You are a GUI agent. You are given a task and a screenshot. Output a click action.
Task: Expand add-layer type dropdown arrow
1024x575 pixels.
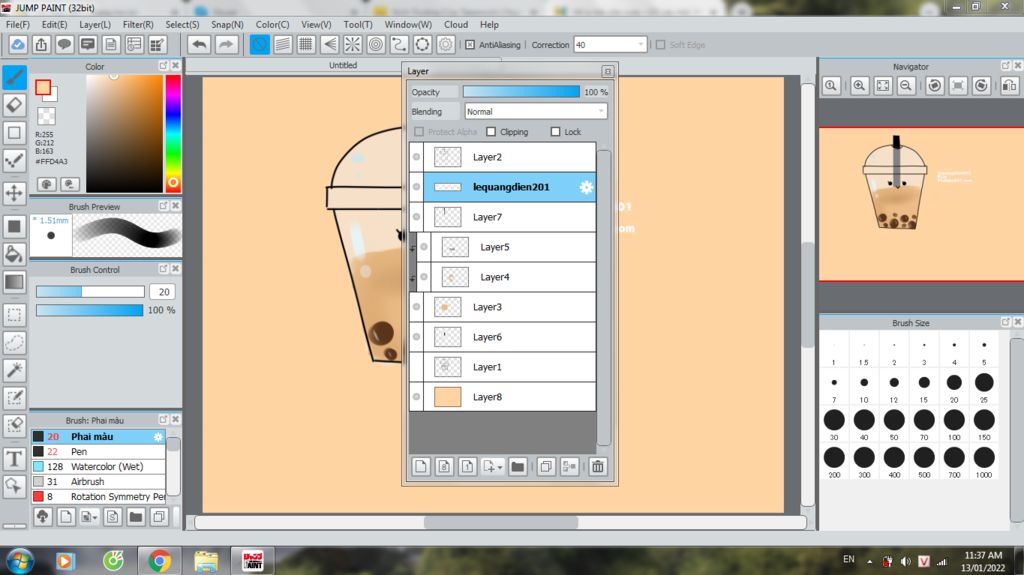500,468
